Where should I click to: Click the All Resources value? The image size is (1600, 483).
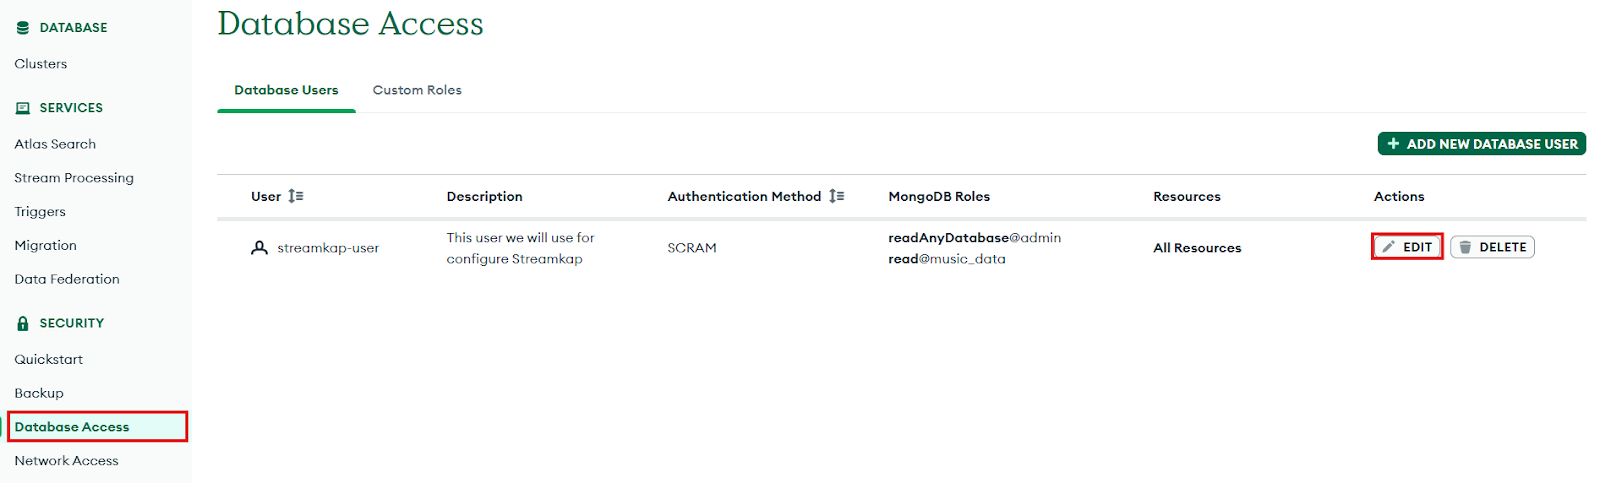(x=1197, y=248)
